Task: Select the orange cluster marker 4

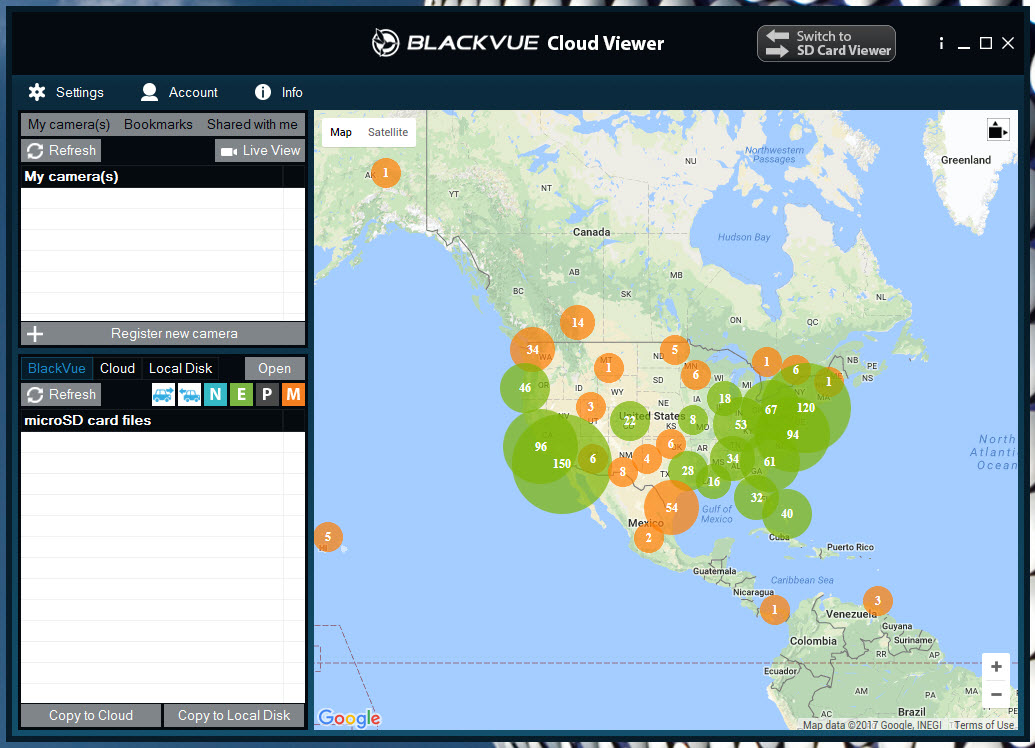Action: [647, 459]
